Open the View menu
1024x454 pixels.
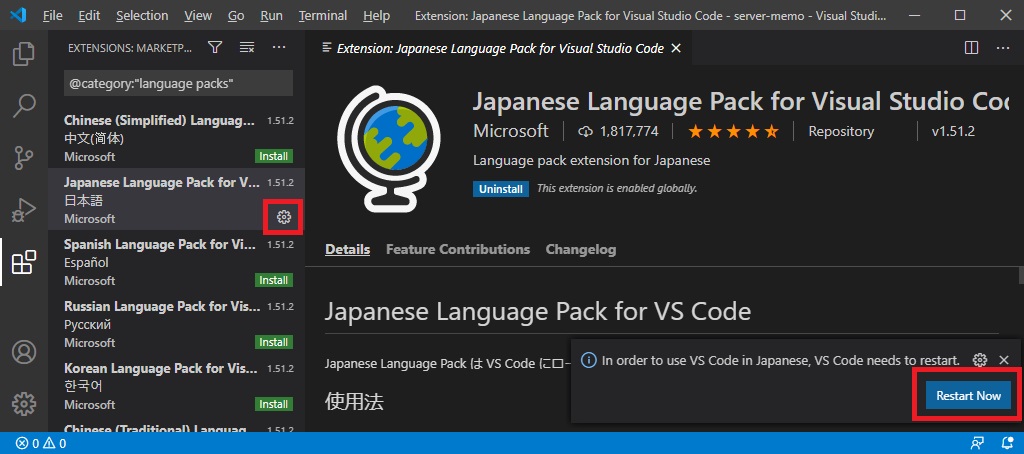[x=198, y=15]
